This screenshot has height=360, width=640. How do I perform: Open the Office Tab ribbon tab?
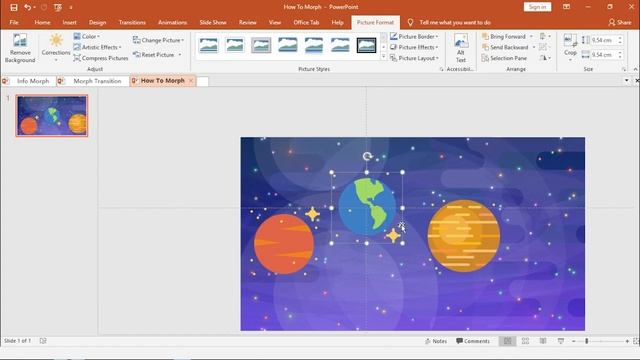(x=306, y=22)
